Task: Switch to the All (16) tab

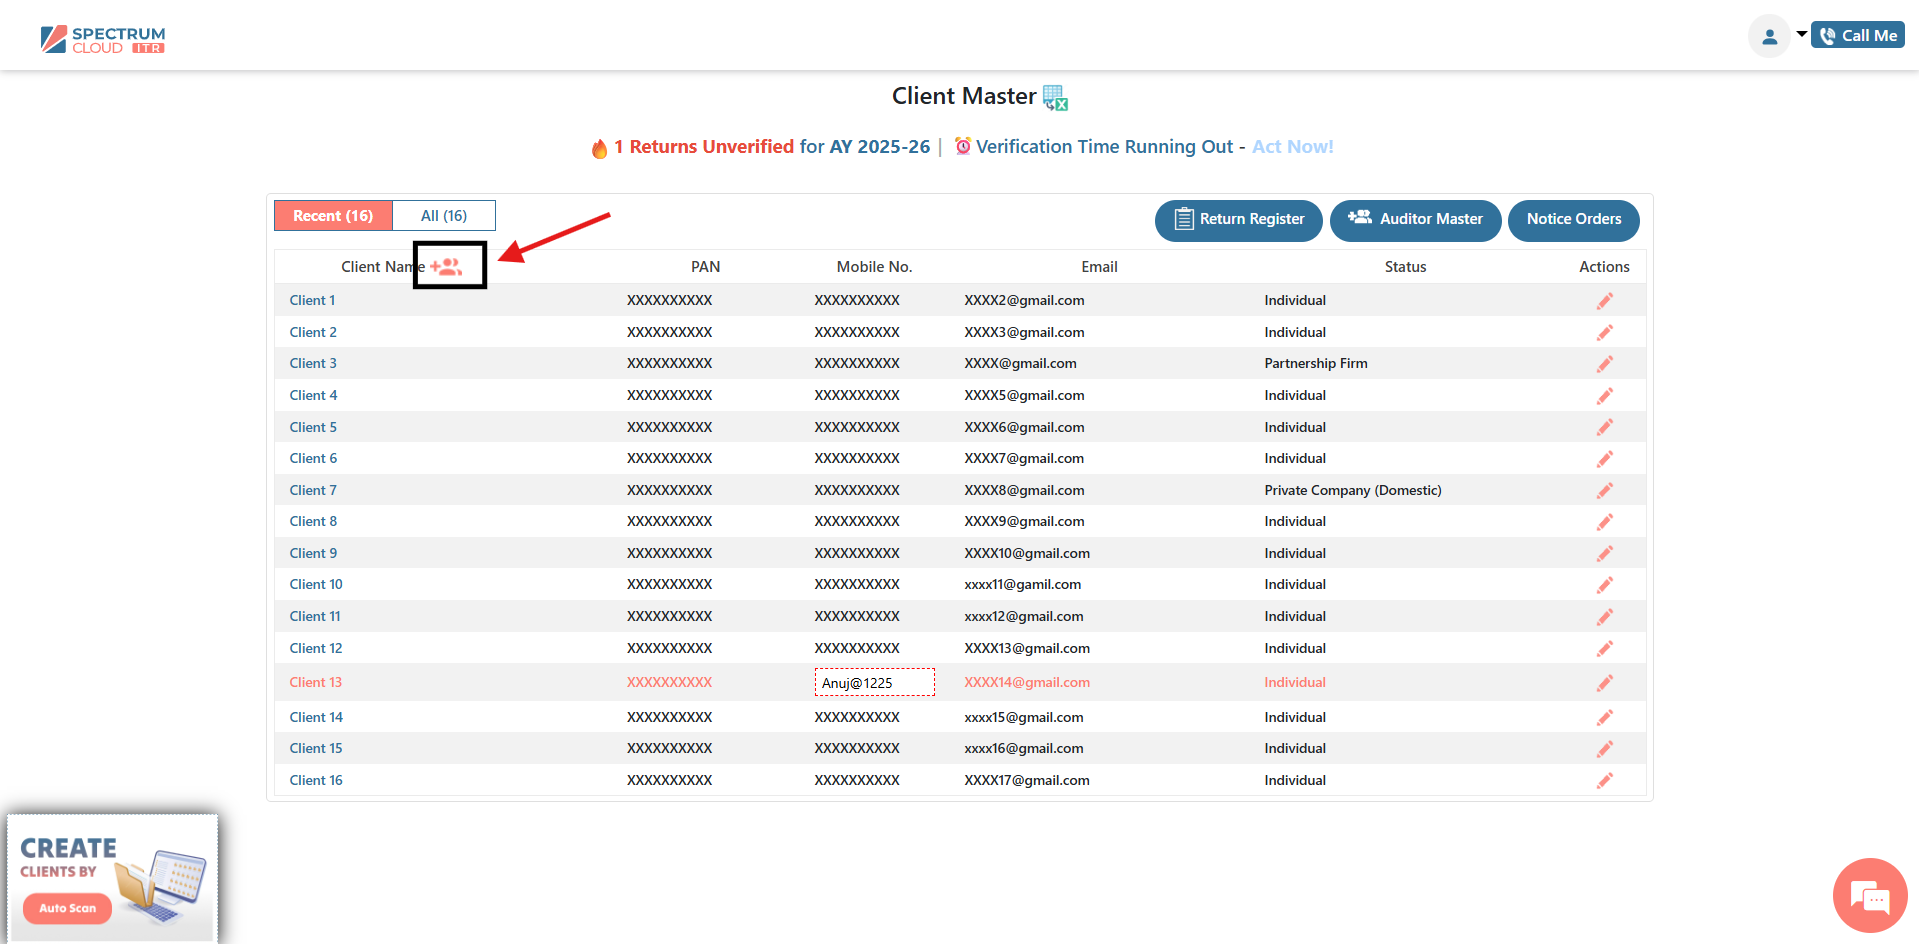Action: coord(444,216)
